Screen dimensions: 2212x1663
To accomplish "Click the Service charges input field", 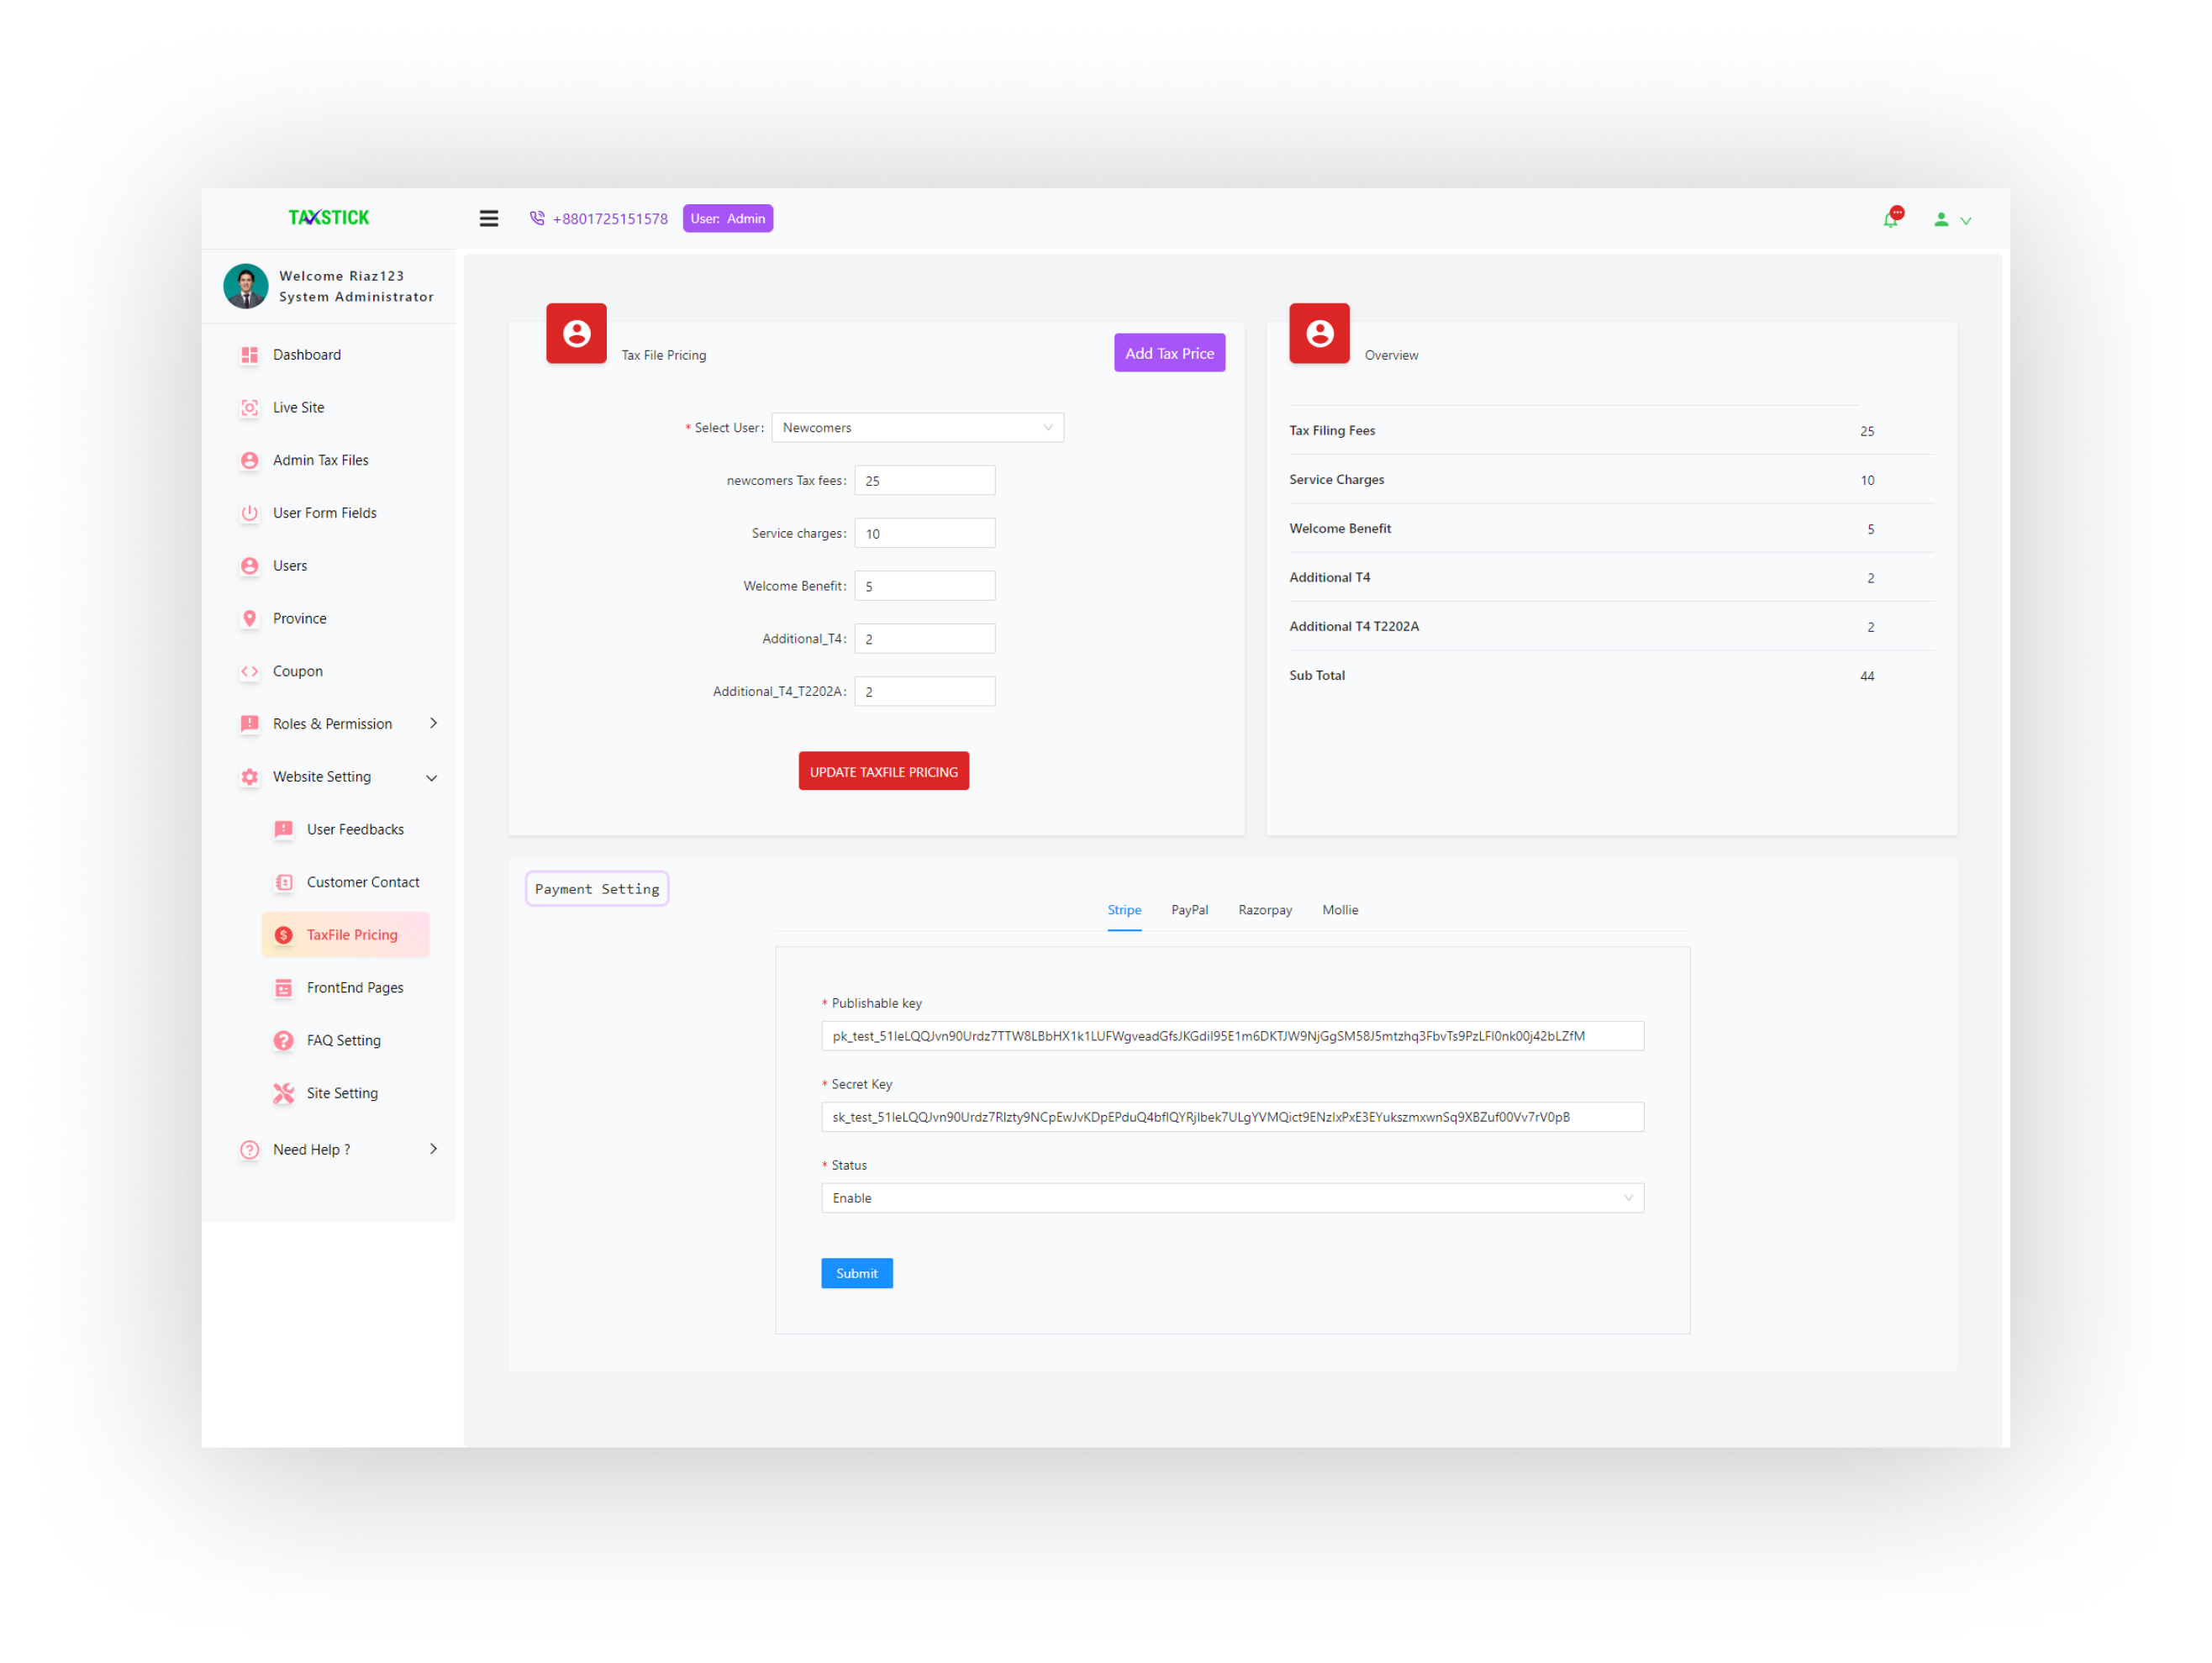I will [x=924, y=534].
